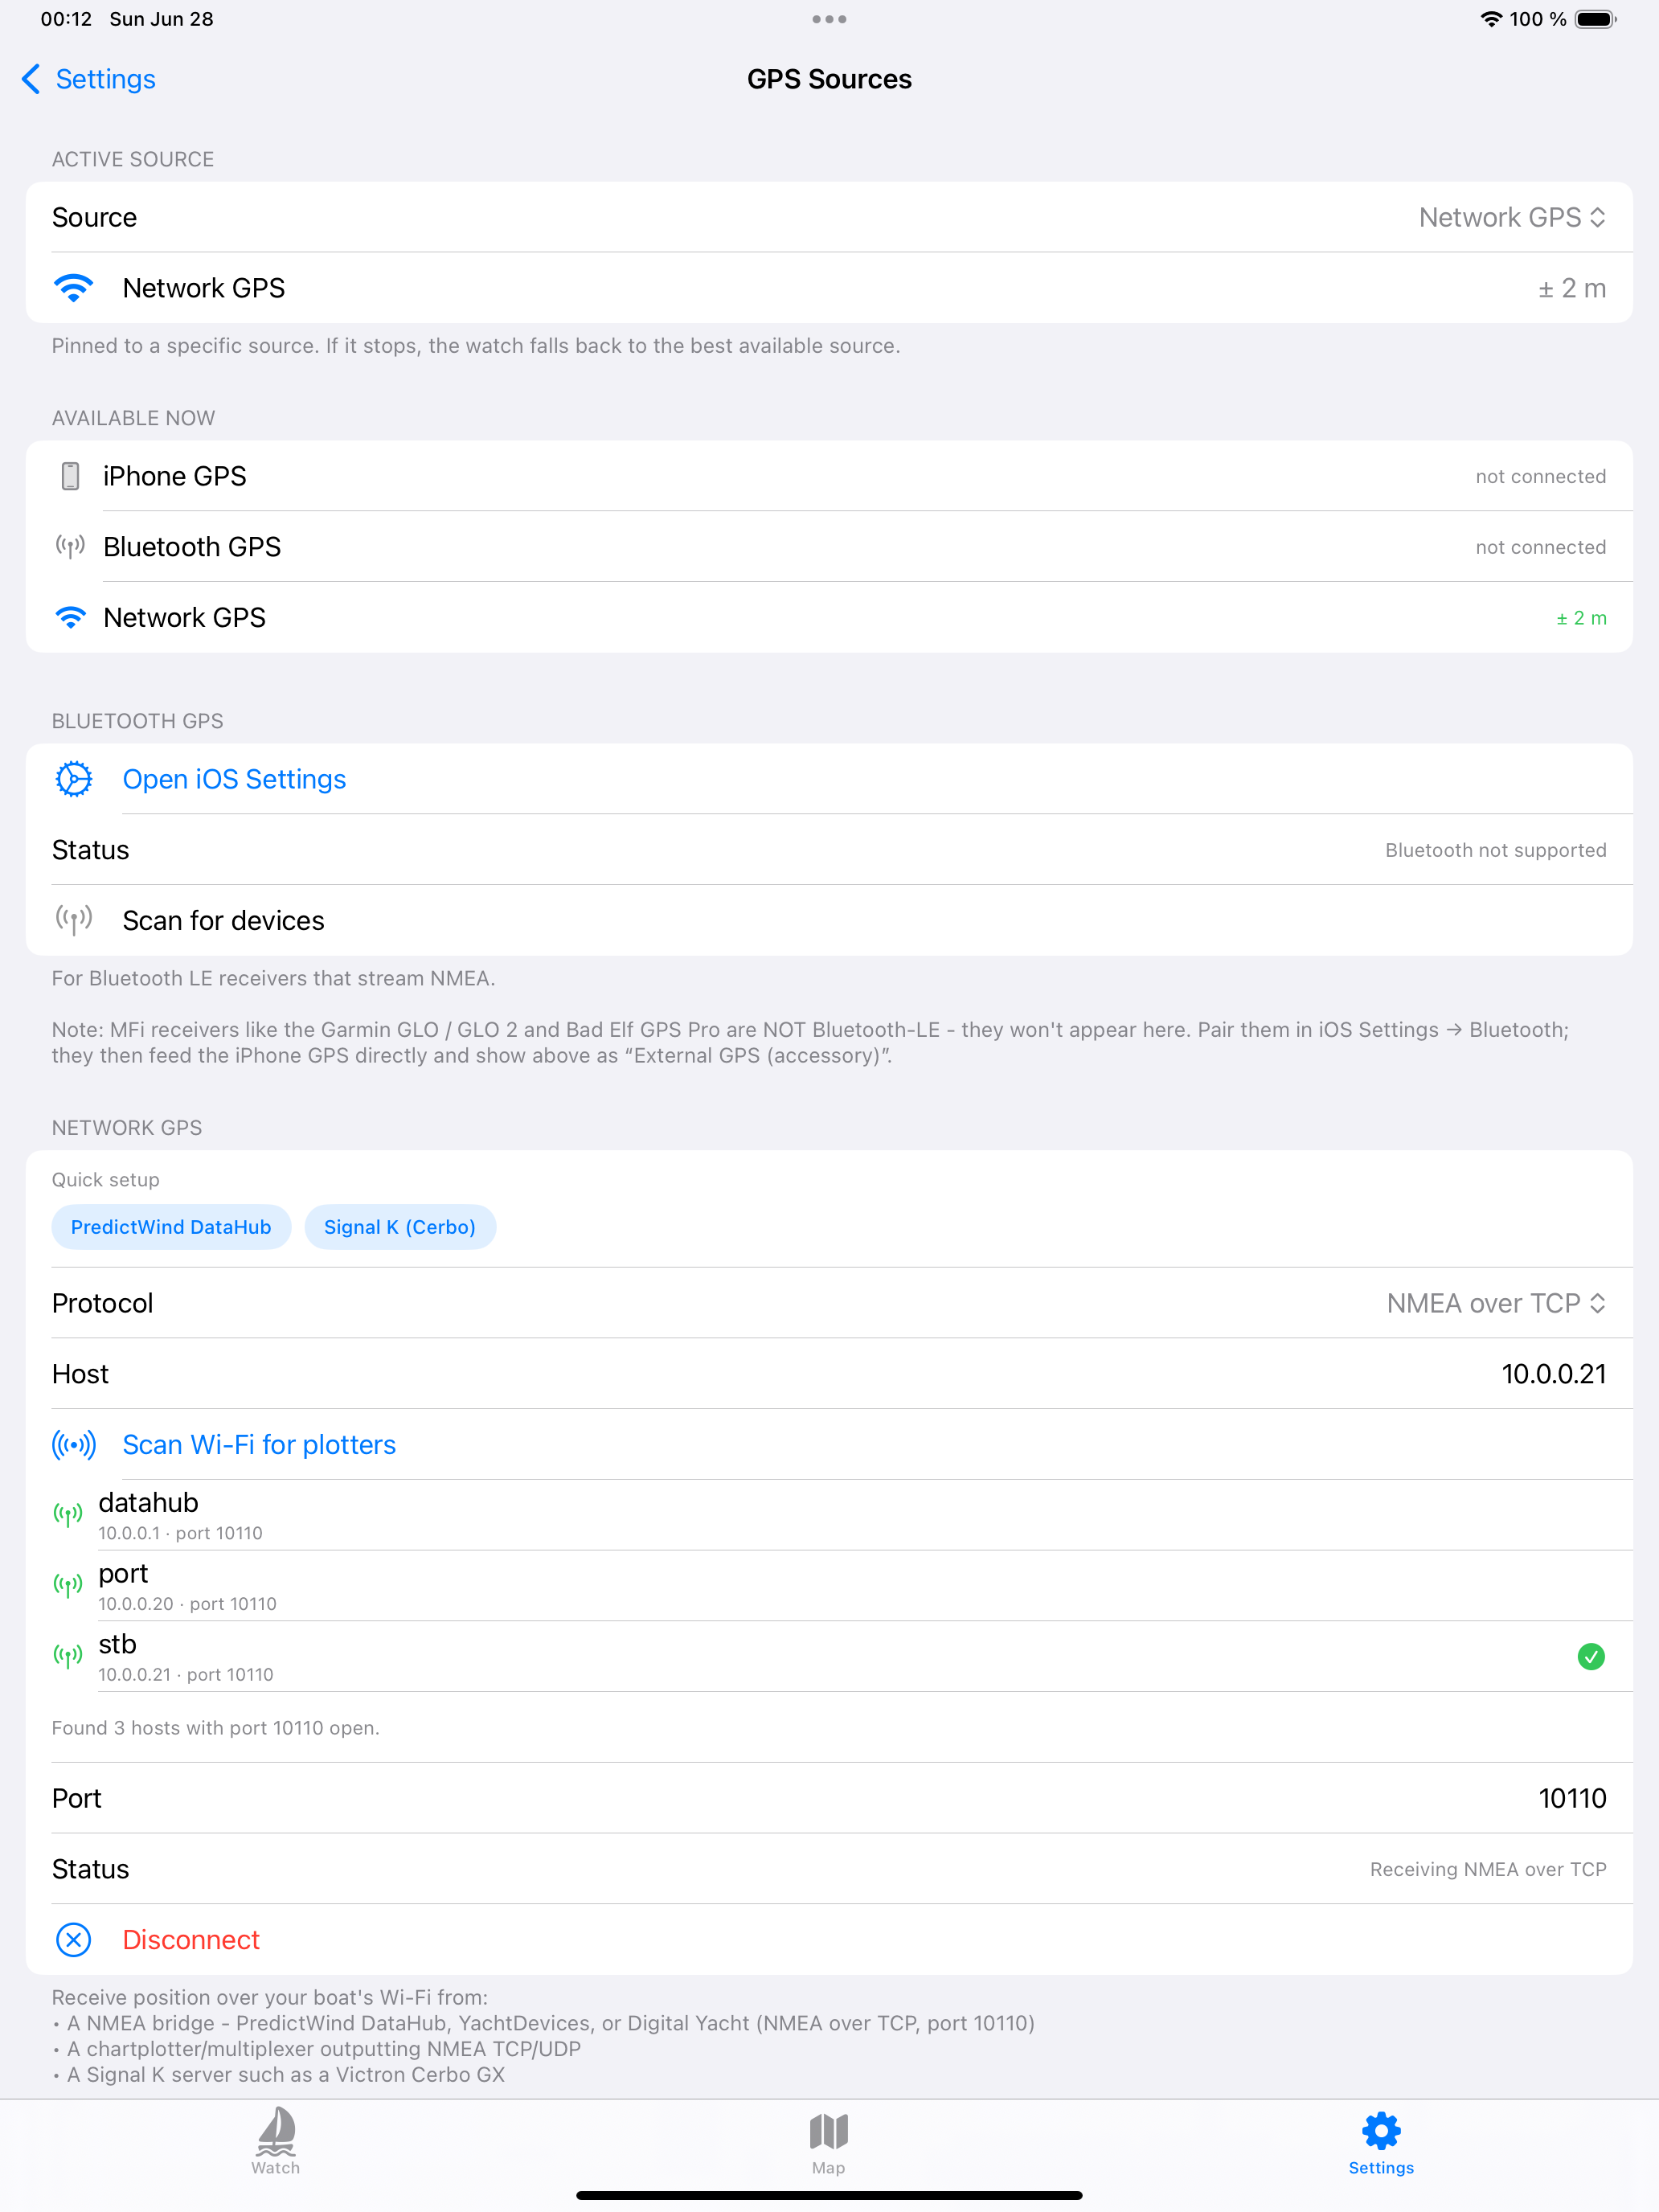Select the ± 2 m accuracy in Active Source
The image size is (1659, 2212).
[1571, 288]
